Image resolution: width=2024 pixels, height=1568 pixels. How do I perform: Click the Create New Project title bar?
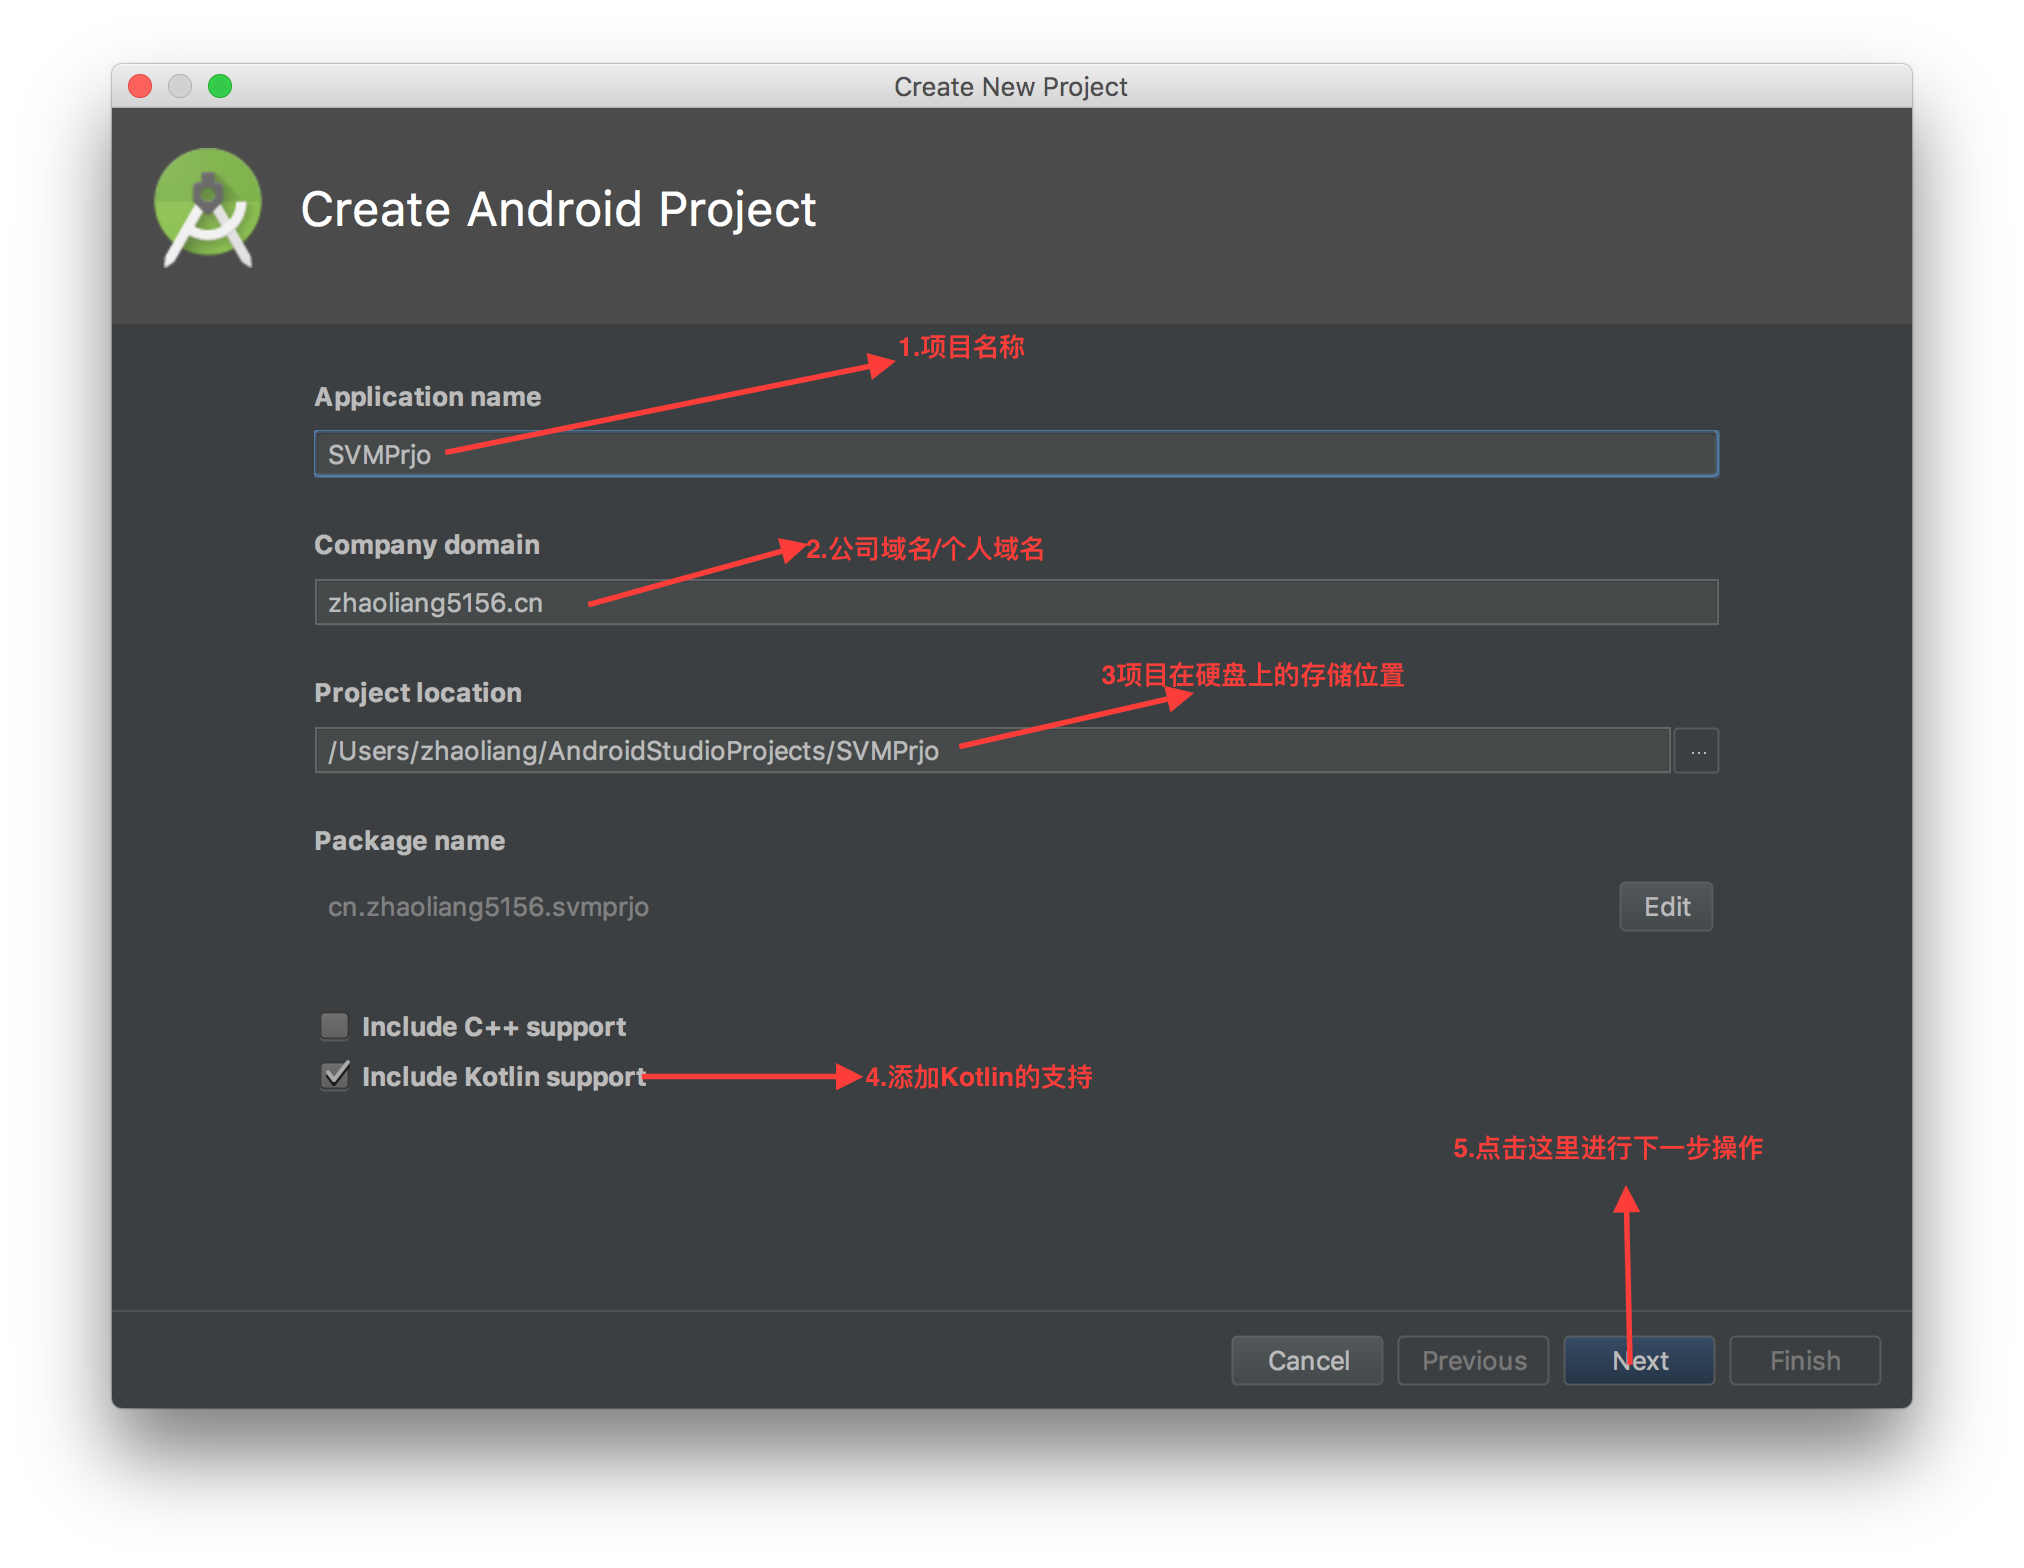pyautogui.click(x=1010, y=87)
